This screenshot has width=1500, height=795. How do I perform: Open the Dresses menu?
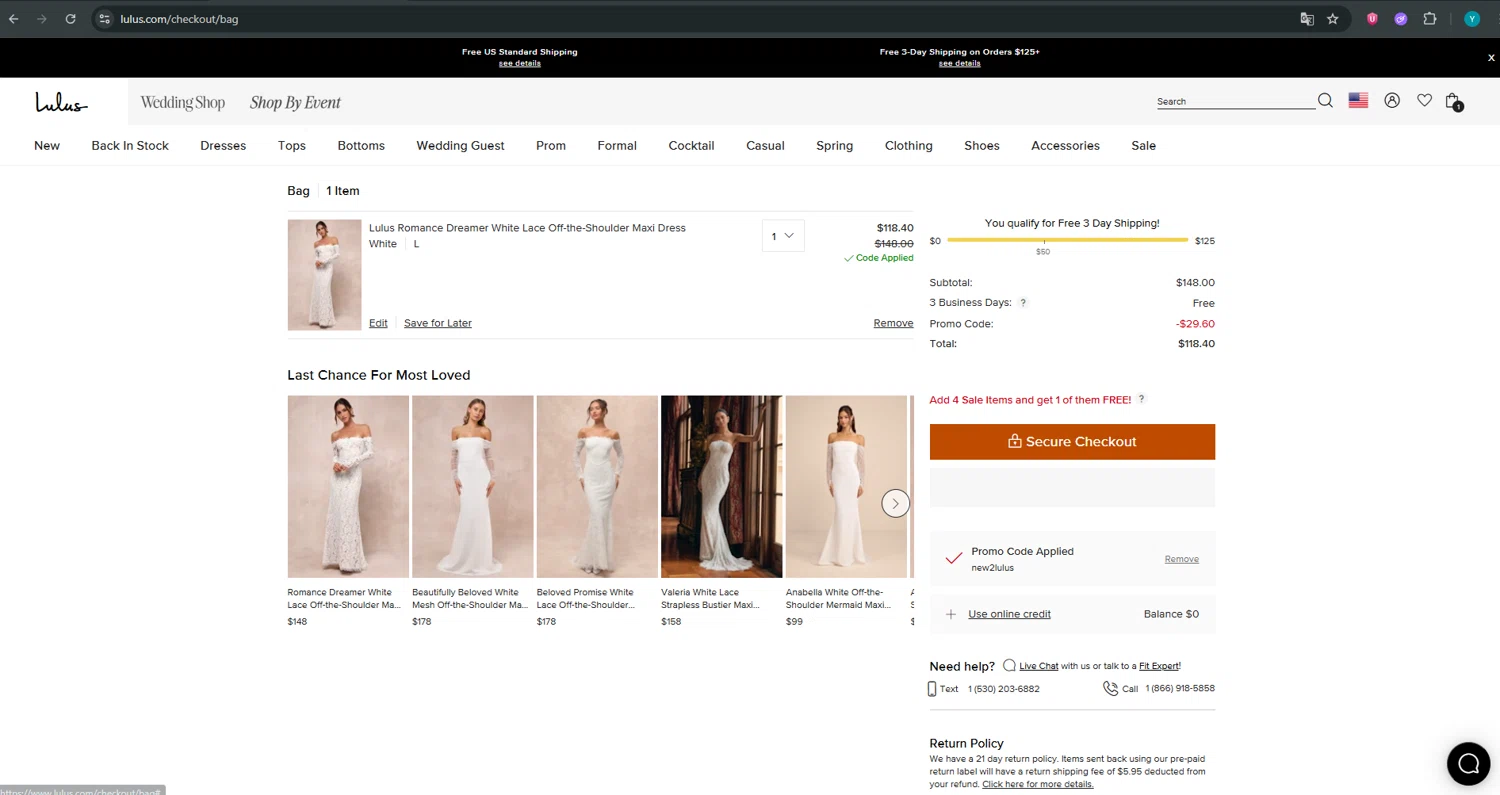223,146
